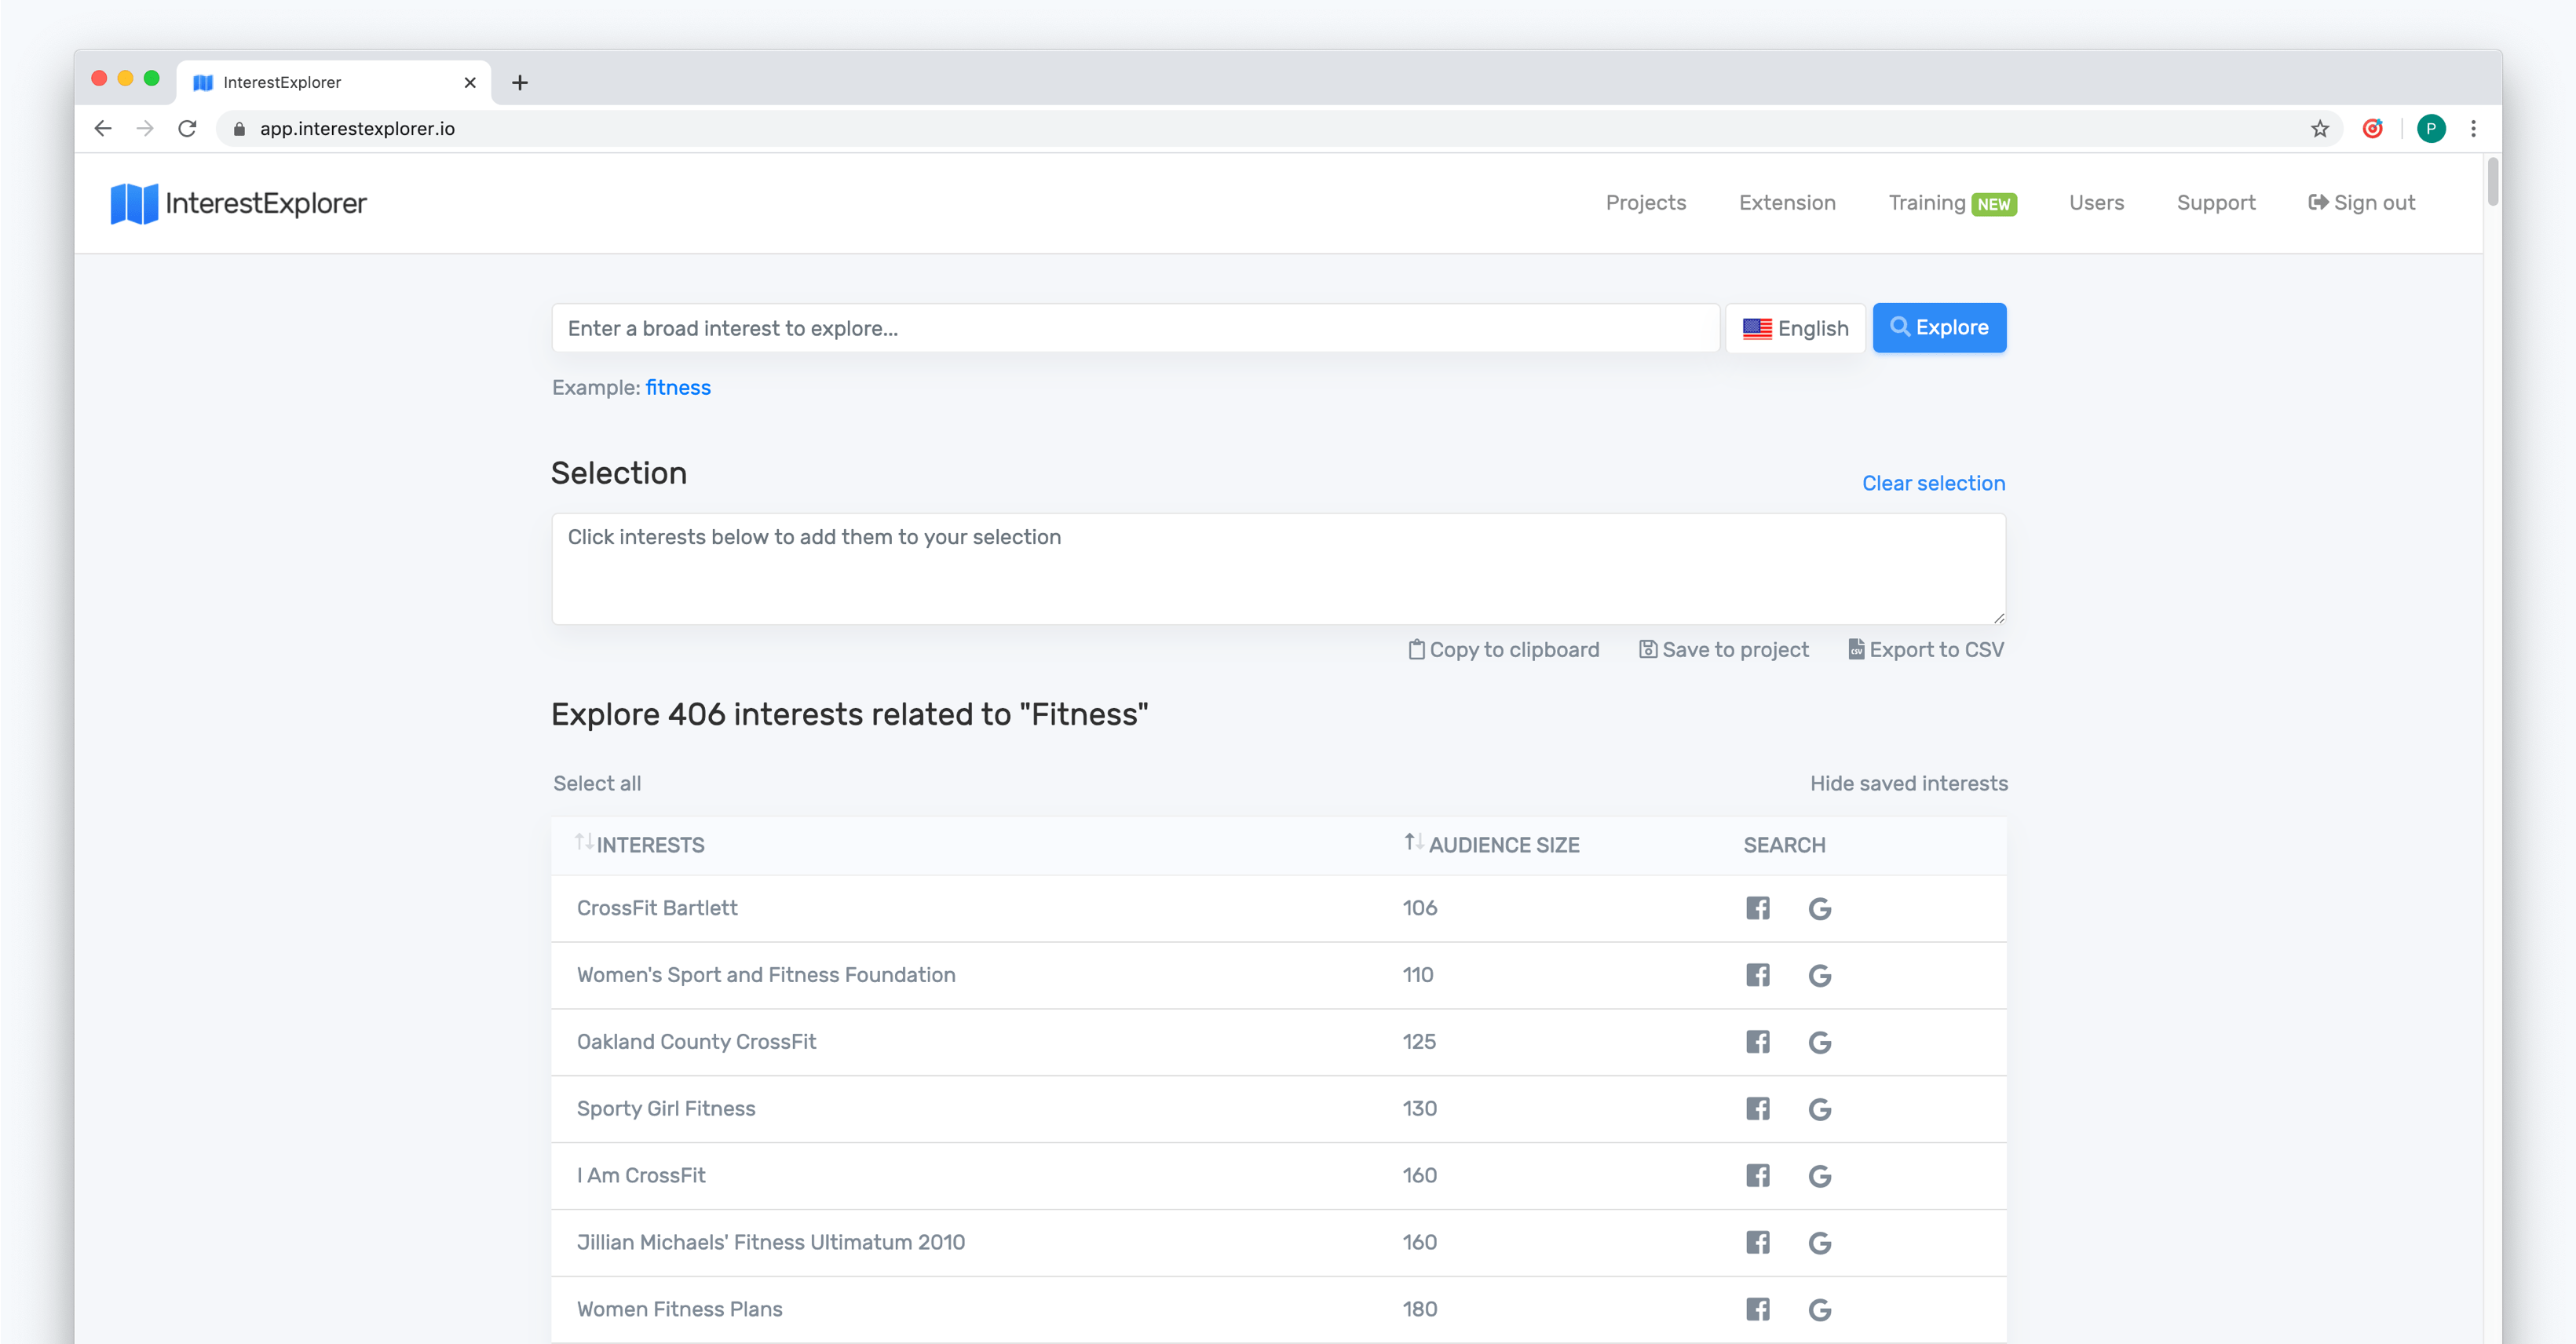Select the InterestExplorer browser tab

(x=333, y=83)
